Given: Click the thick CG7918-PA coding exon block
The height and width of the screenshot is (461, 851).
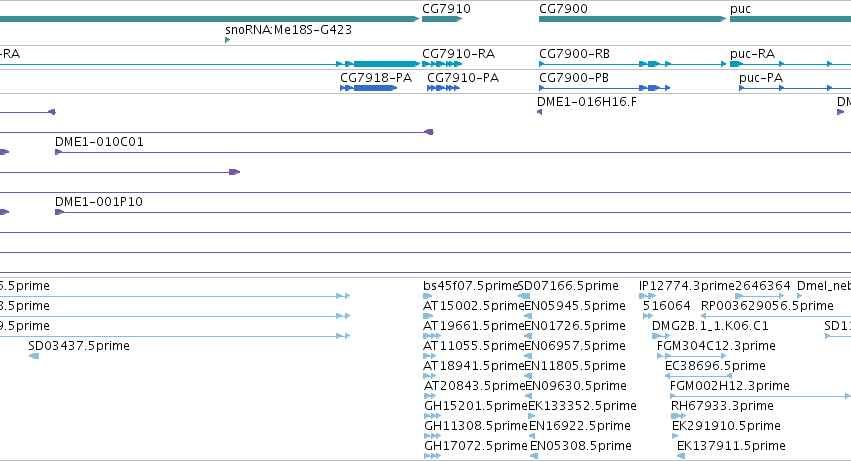Looking at the screenshot, I should pyautogui.click(x=374, y=88).
